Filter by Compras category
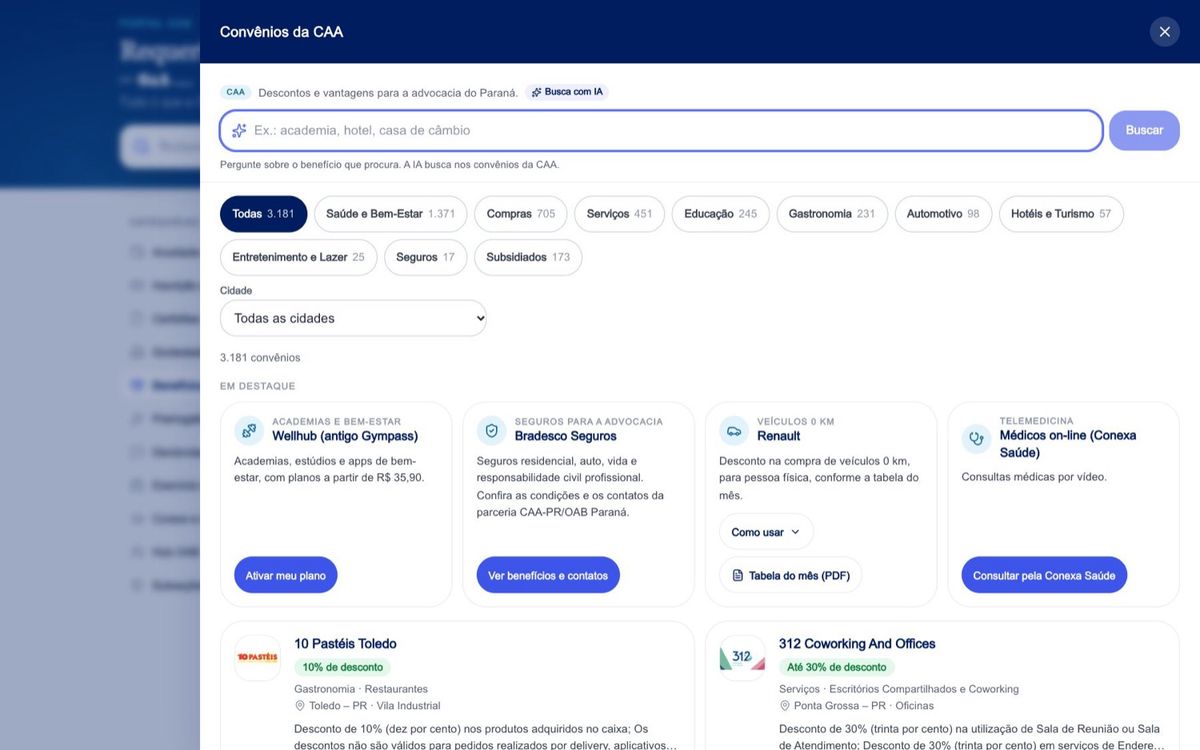 point(521,214)
